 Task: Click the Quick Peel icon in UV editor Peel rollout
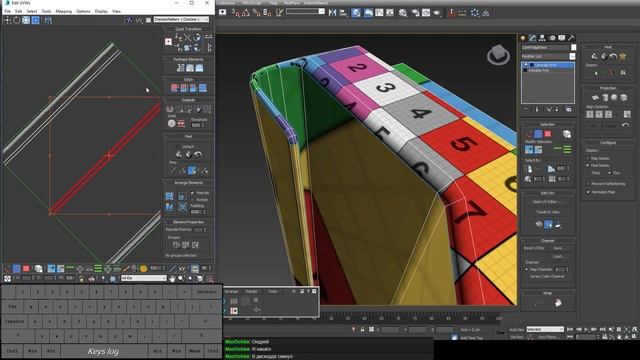[179, 154]
